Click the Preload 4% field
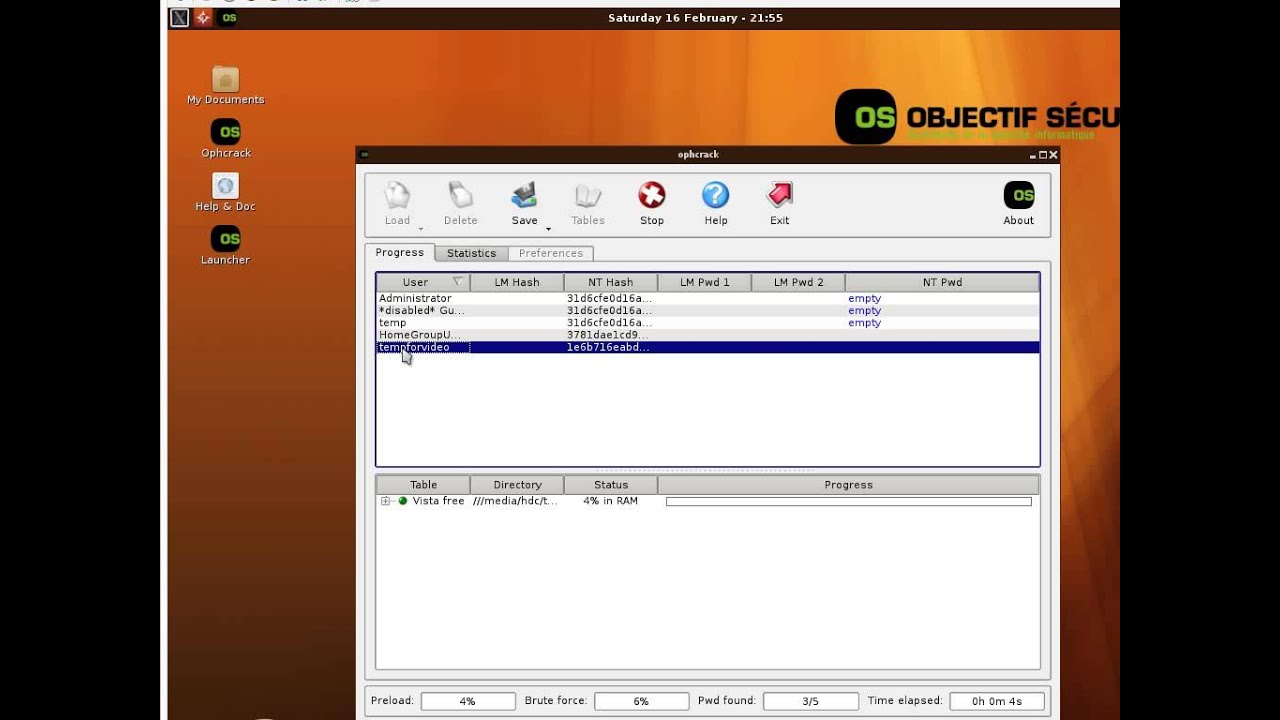This screenshot has height=720, width=1280. click(468, 702)
